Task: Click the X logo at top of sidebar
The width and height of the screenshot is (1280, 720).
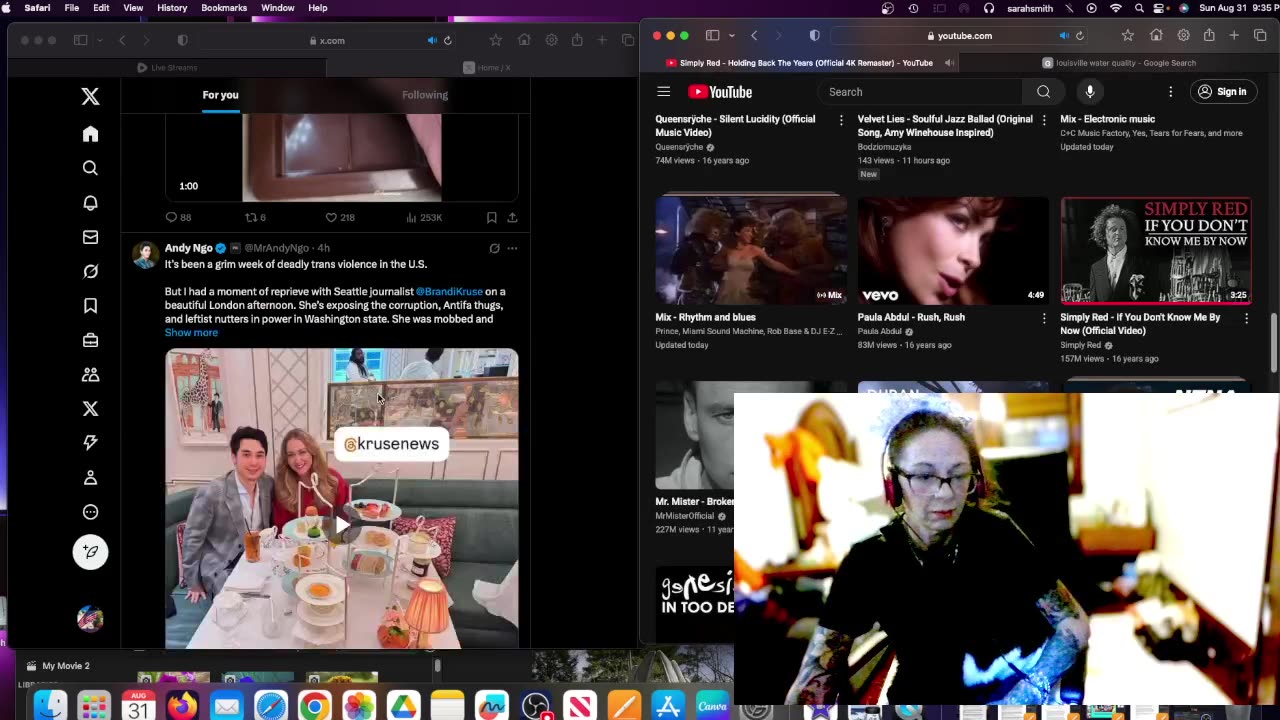Action: click(x=90, y=96)
